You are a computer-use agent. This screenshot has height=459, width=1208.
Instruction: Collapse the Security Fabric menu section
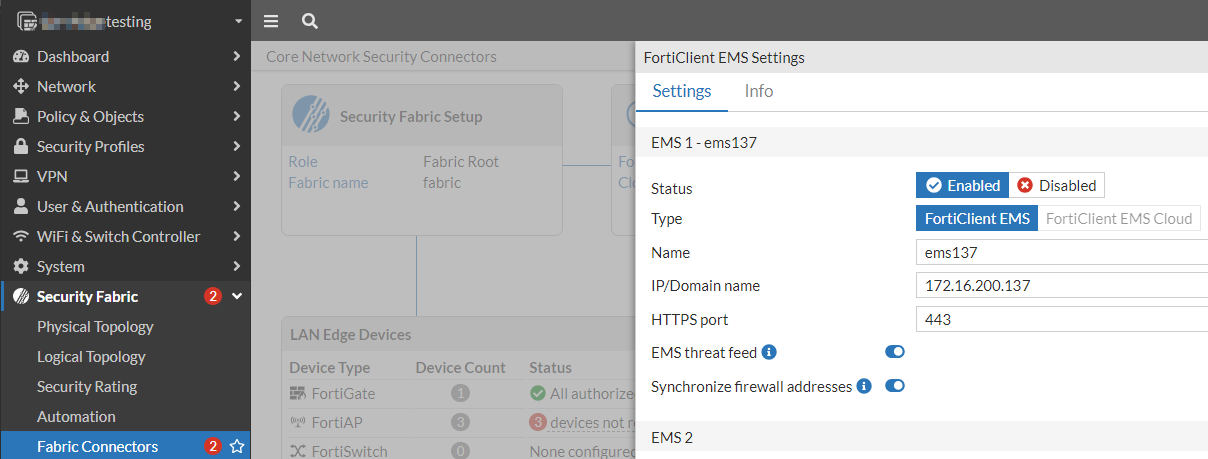coord(237,297)
